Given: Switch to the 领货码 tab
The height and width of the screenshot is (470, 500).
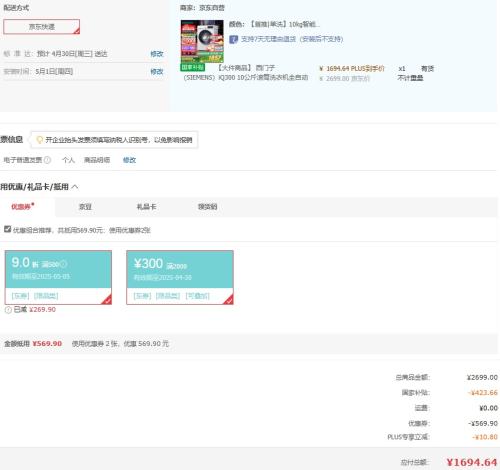Looking at the screenshot, I should [207, 207].
